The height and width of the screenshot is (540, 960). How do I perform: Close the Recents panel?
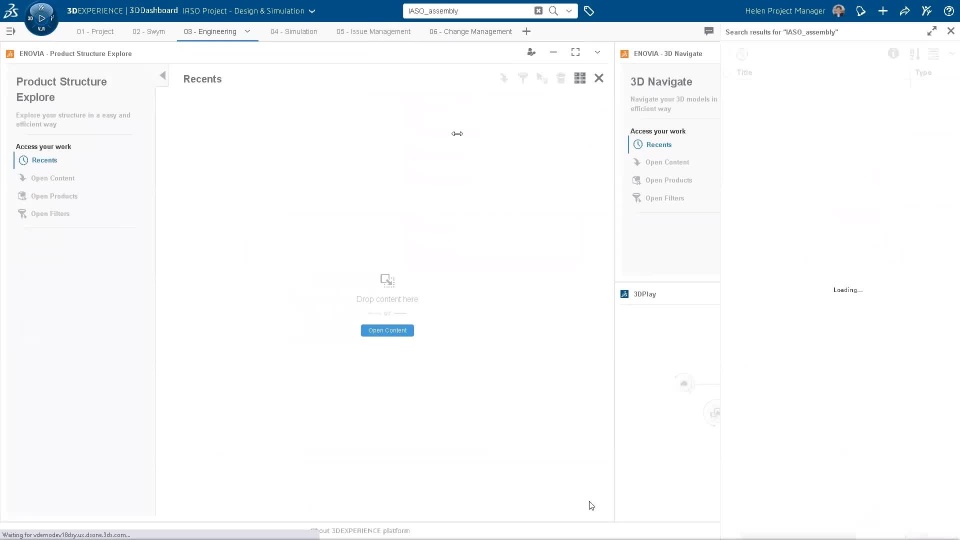pyautogui.click(x=599, y=78)
